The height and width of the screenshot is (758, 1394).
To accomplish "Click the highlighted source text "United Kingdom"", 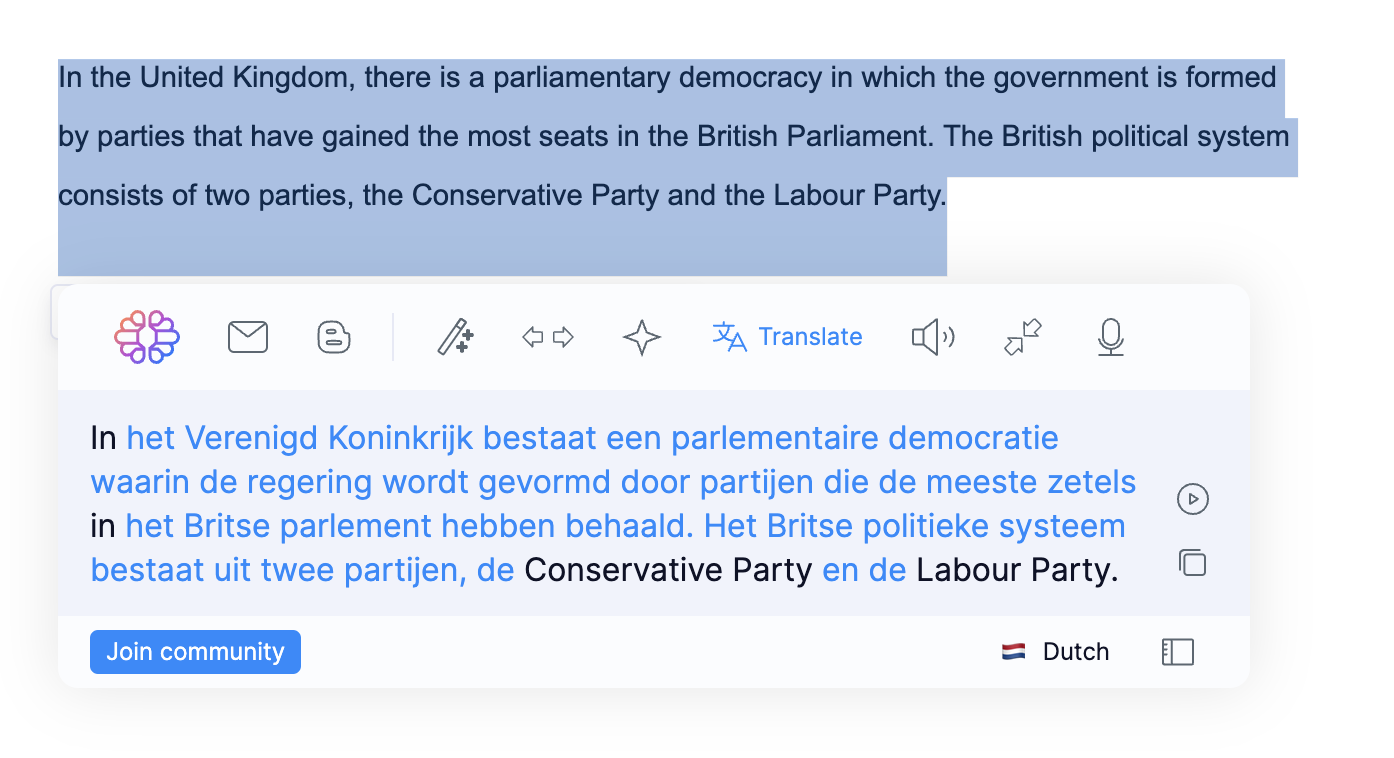I will (x=244, y=78).
